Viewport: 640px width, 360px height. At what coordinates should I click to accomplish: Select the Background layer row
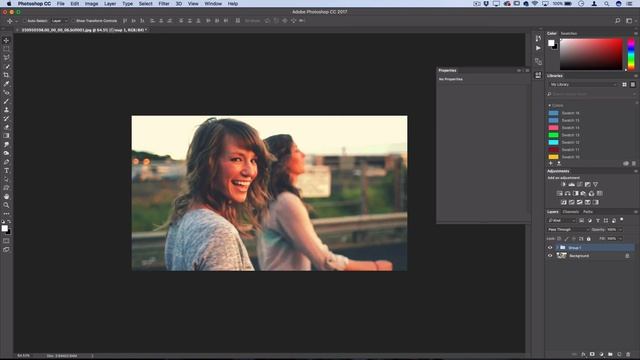pyautogui.click(x=591, y=256)
